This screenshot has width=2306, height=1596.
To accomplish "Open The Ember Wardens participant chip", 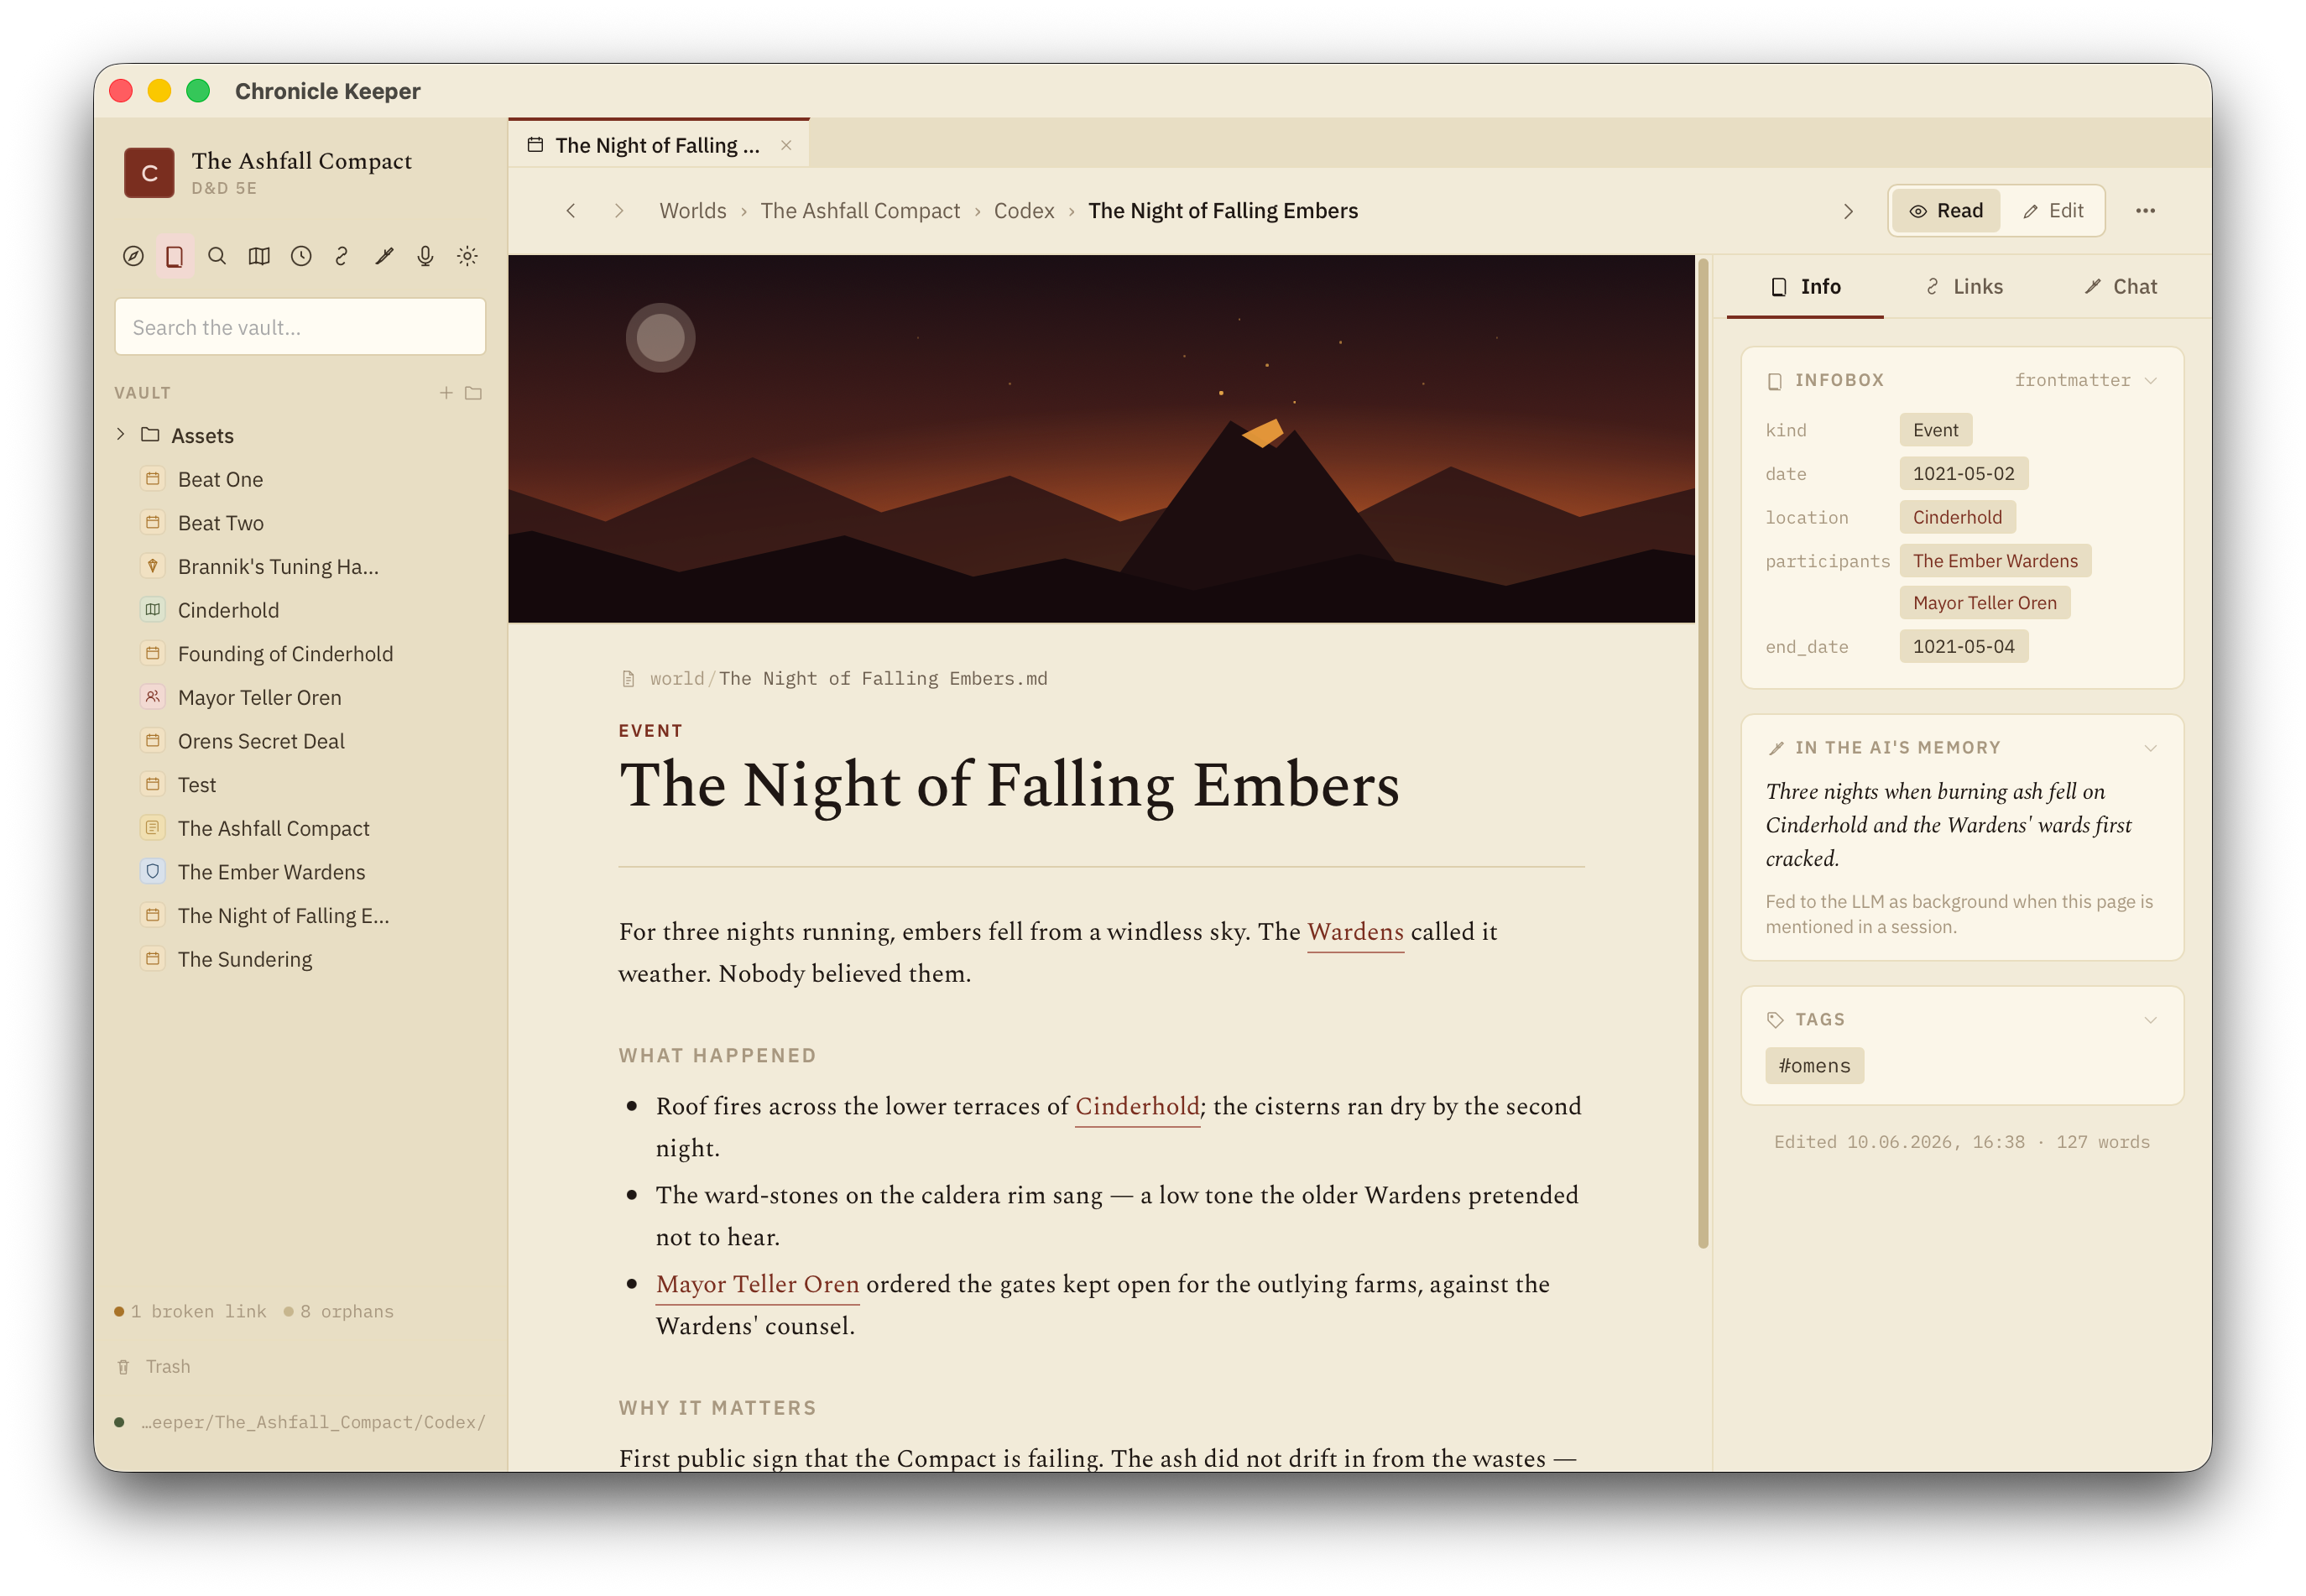I will pos(1995,562).
